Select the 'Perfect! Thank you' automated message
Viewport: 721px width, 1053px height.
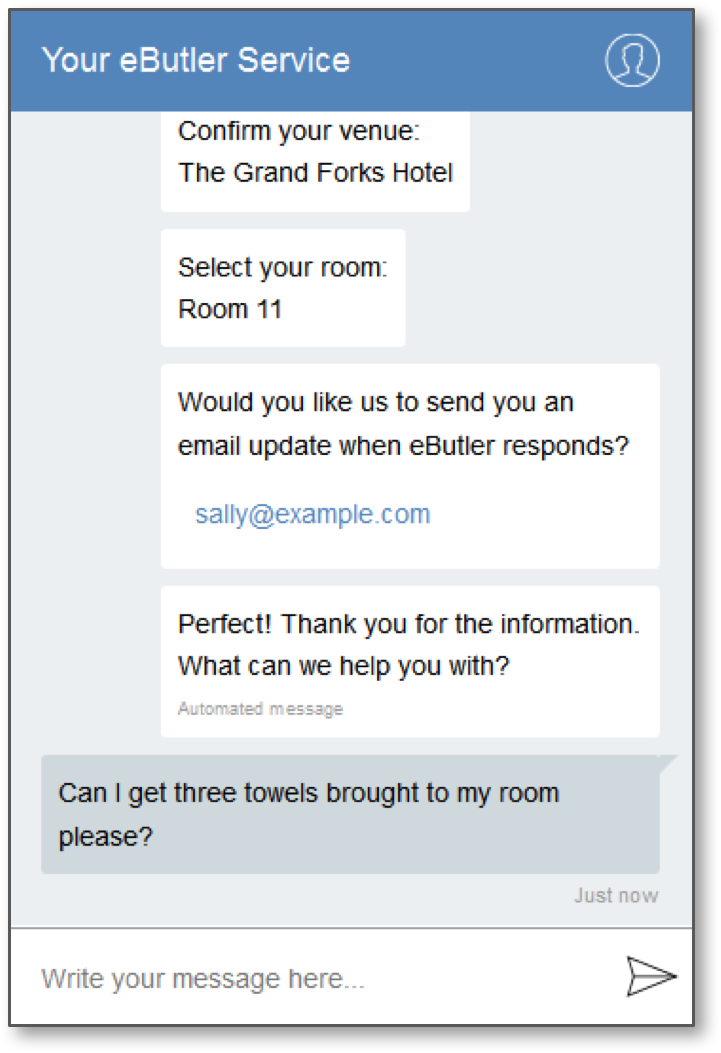(x=410, y=661)
